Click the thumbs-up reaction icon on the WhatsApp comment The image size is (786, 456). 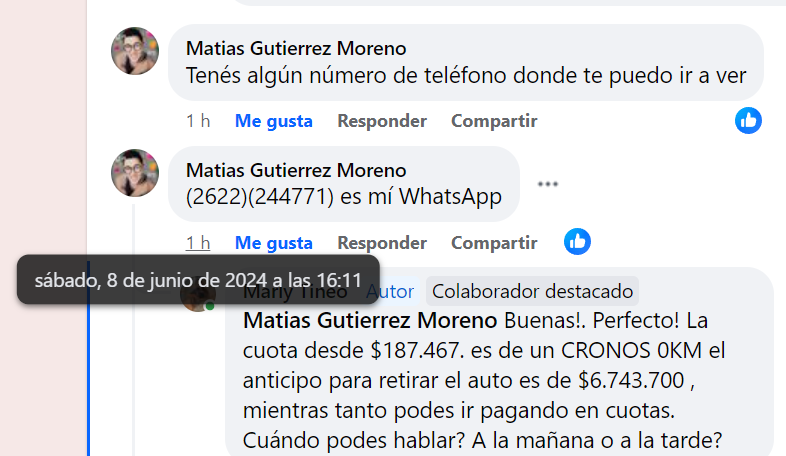[577, 242]
